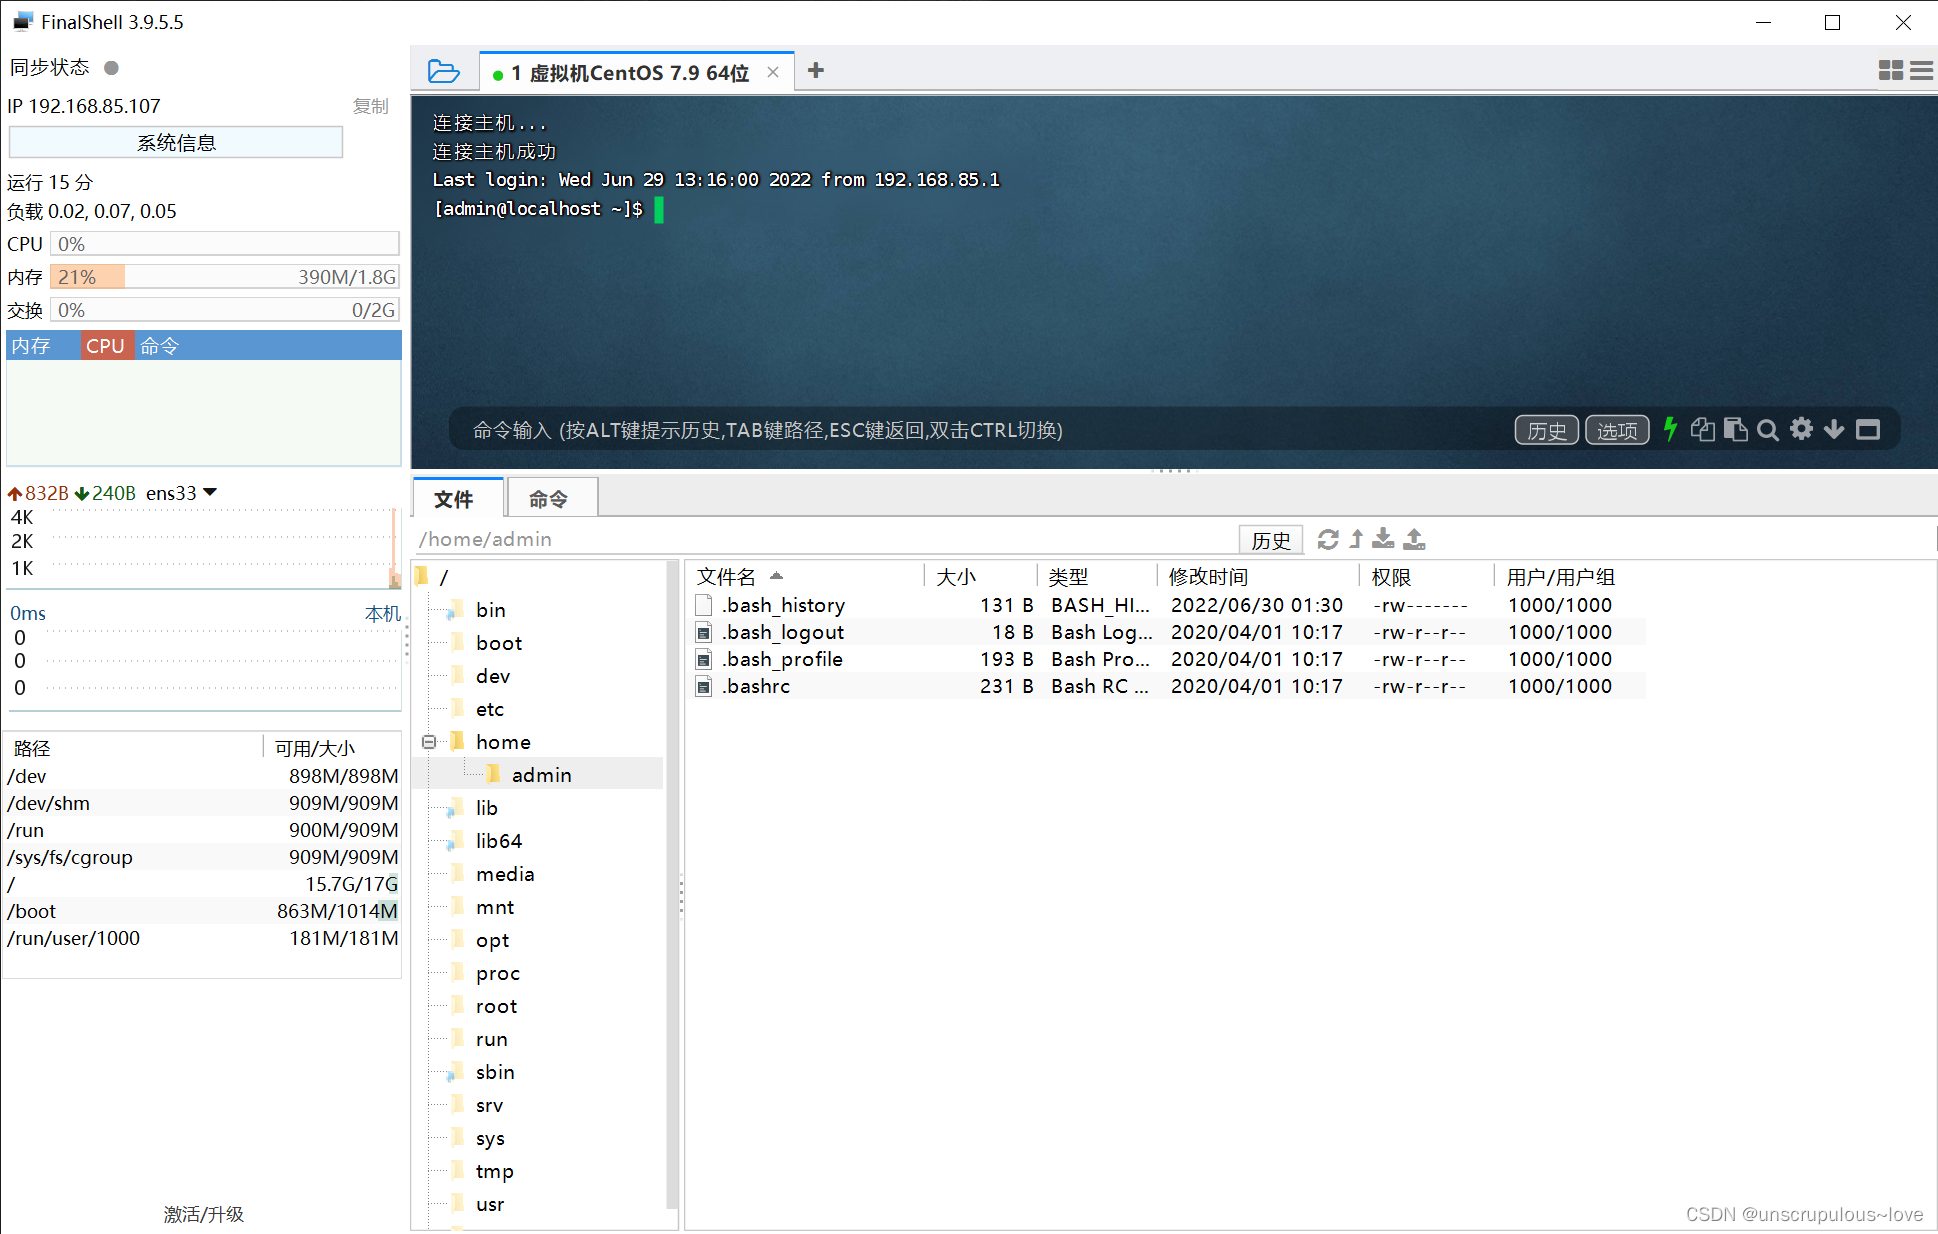Toggle 内存 sort in process panel
Image resolution: width=1938 pixels, height=1234 pixels.
(32, 346)
